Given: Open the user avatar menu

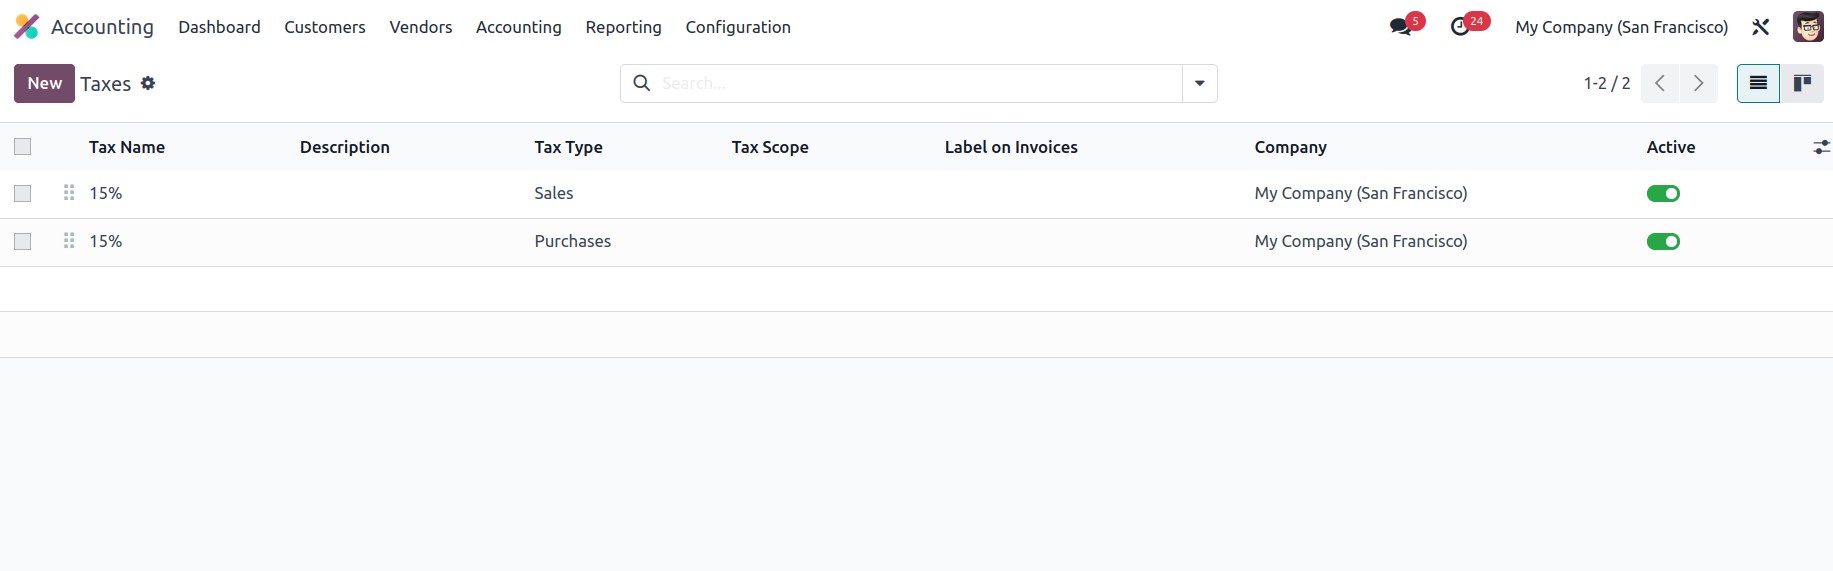Looking at the screenshot, I should coord(1808,27).
